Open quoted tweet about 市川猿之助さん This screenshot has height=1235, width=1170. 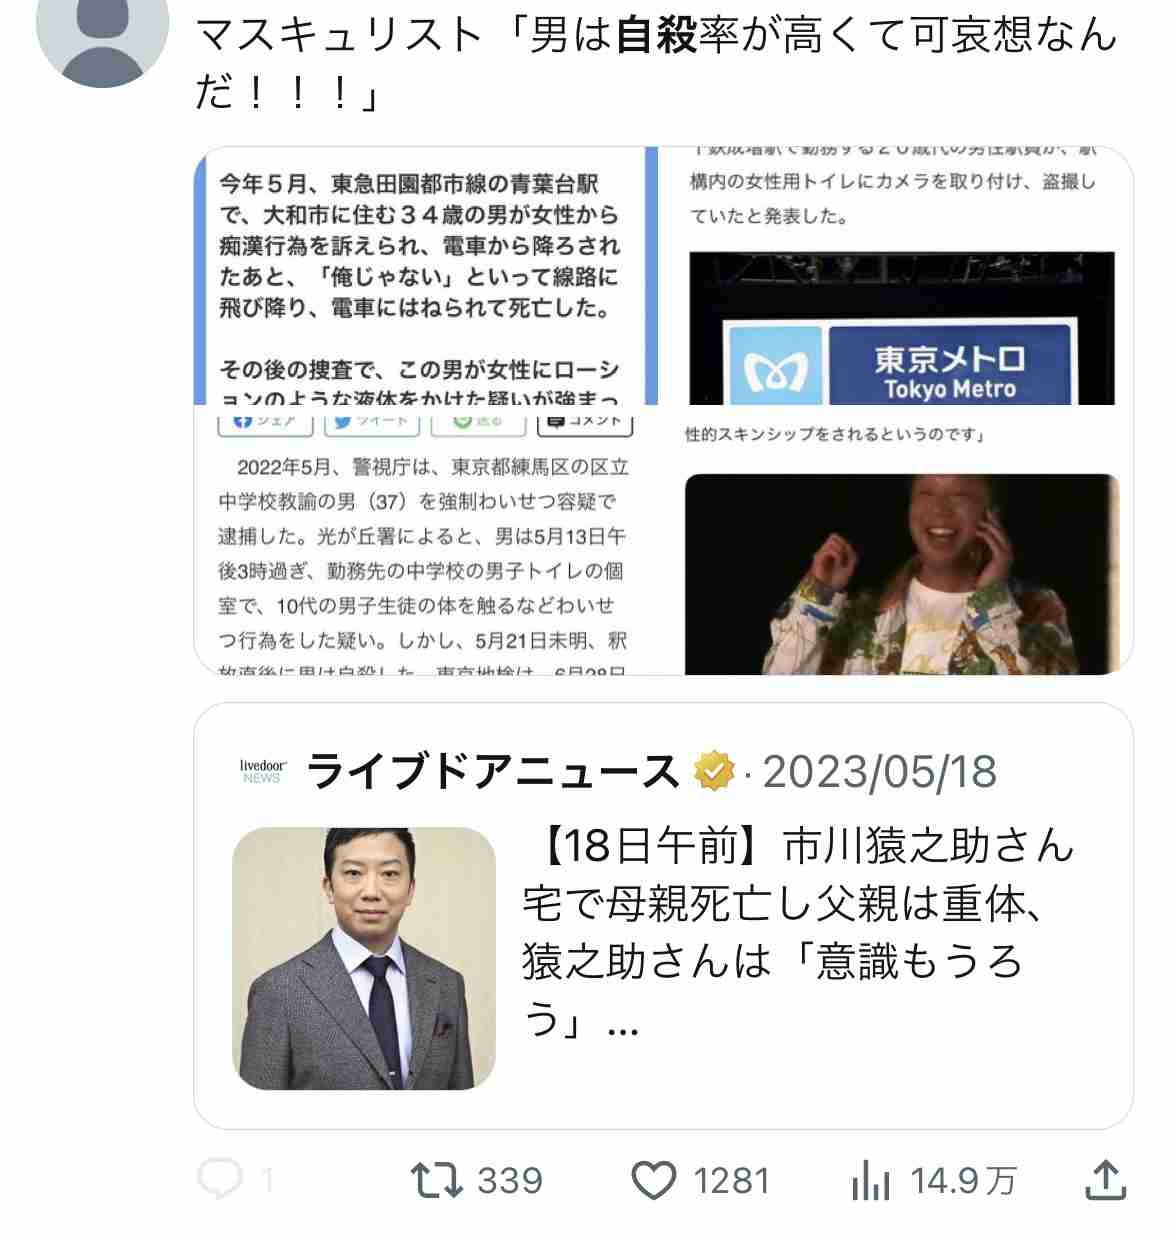coord(663,916)
